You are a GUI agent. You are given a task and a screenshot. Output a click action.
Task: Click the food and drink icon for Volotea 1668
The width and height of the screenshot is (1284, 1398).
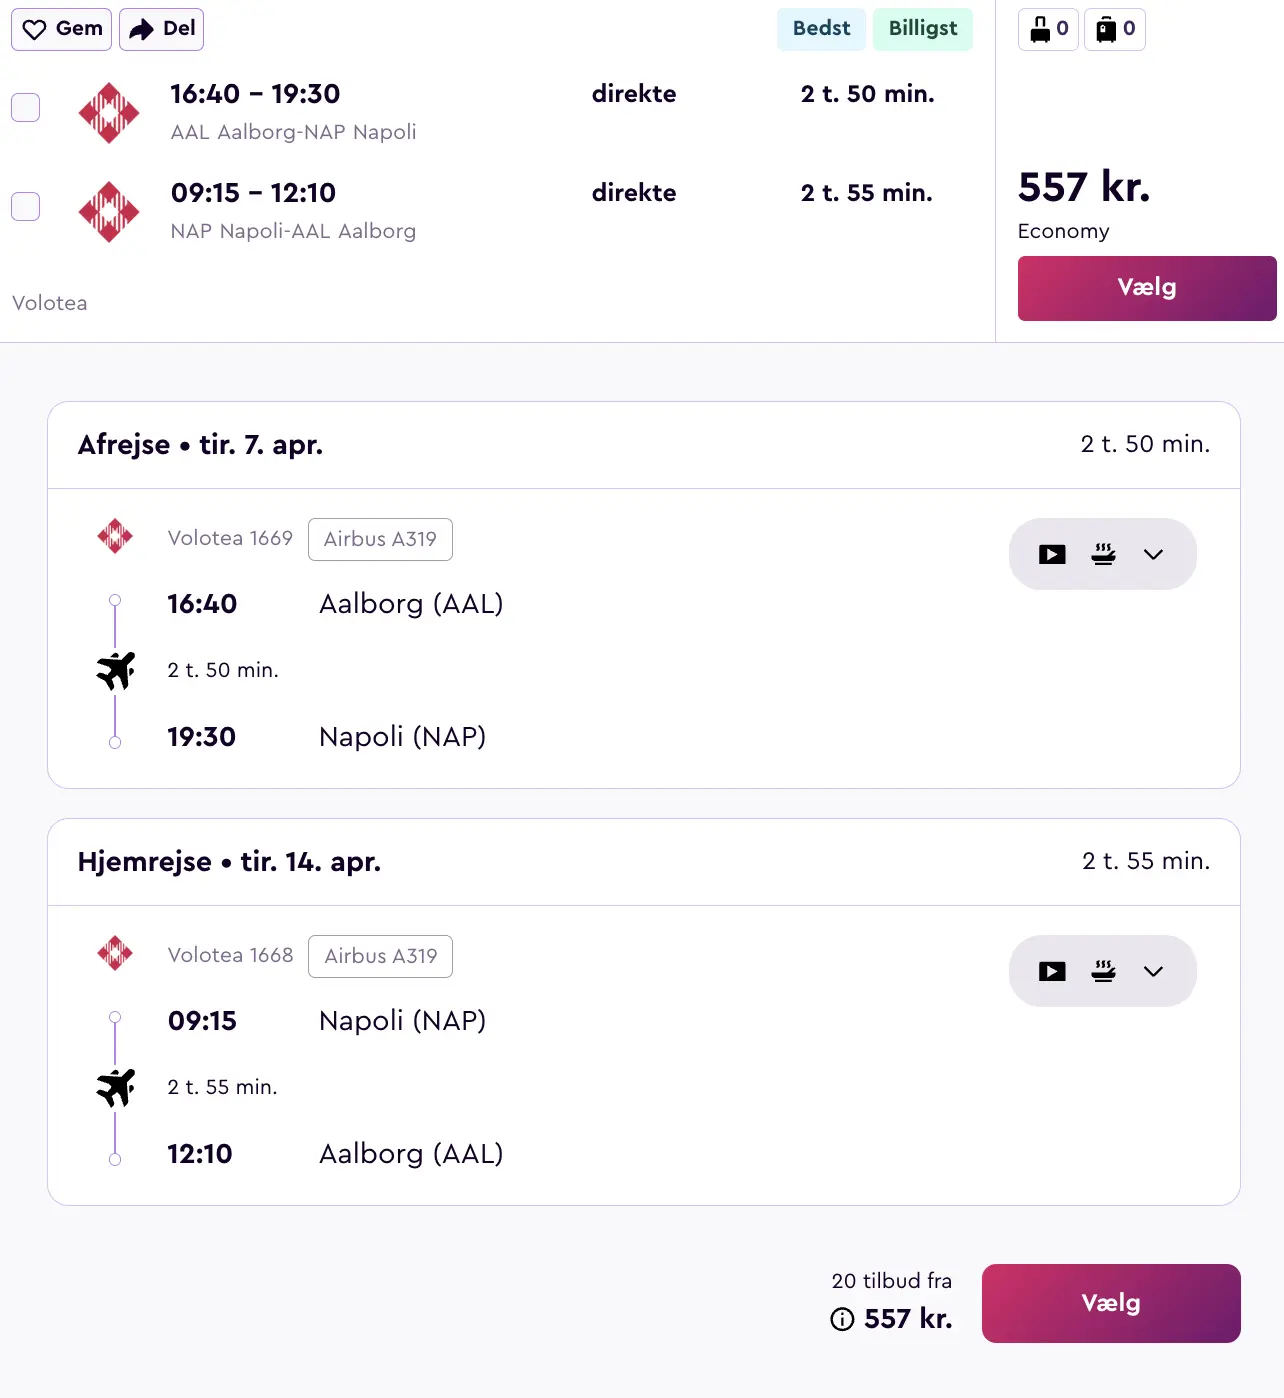coord(1102,971)
